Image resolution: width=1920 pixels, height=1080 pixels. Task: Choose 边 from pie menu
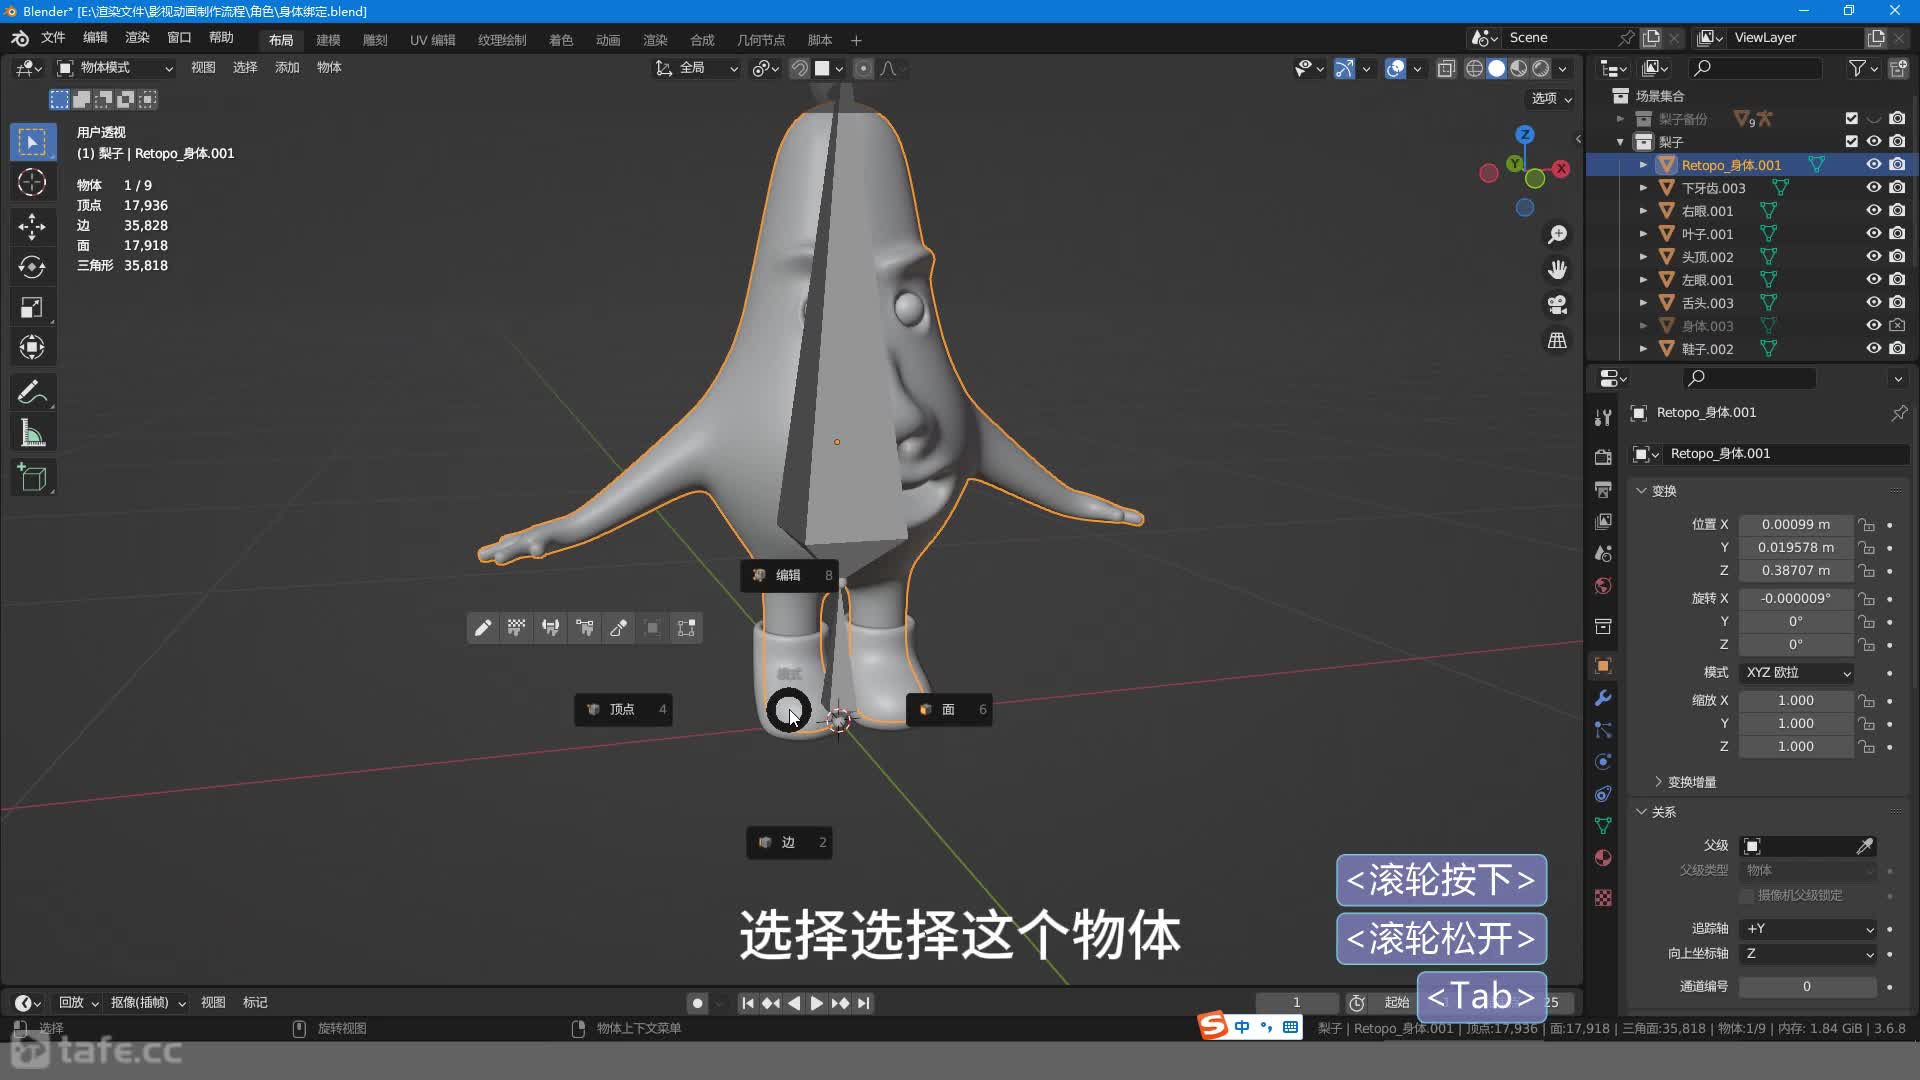pos(789,843)
